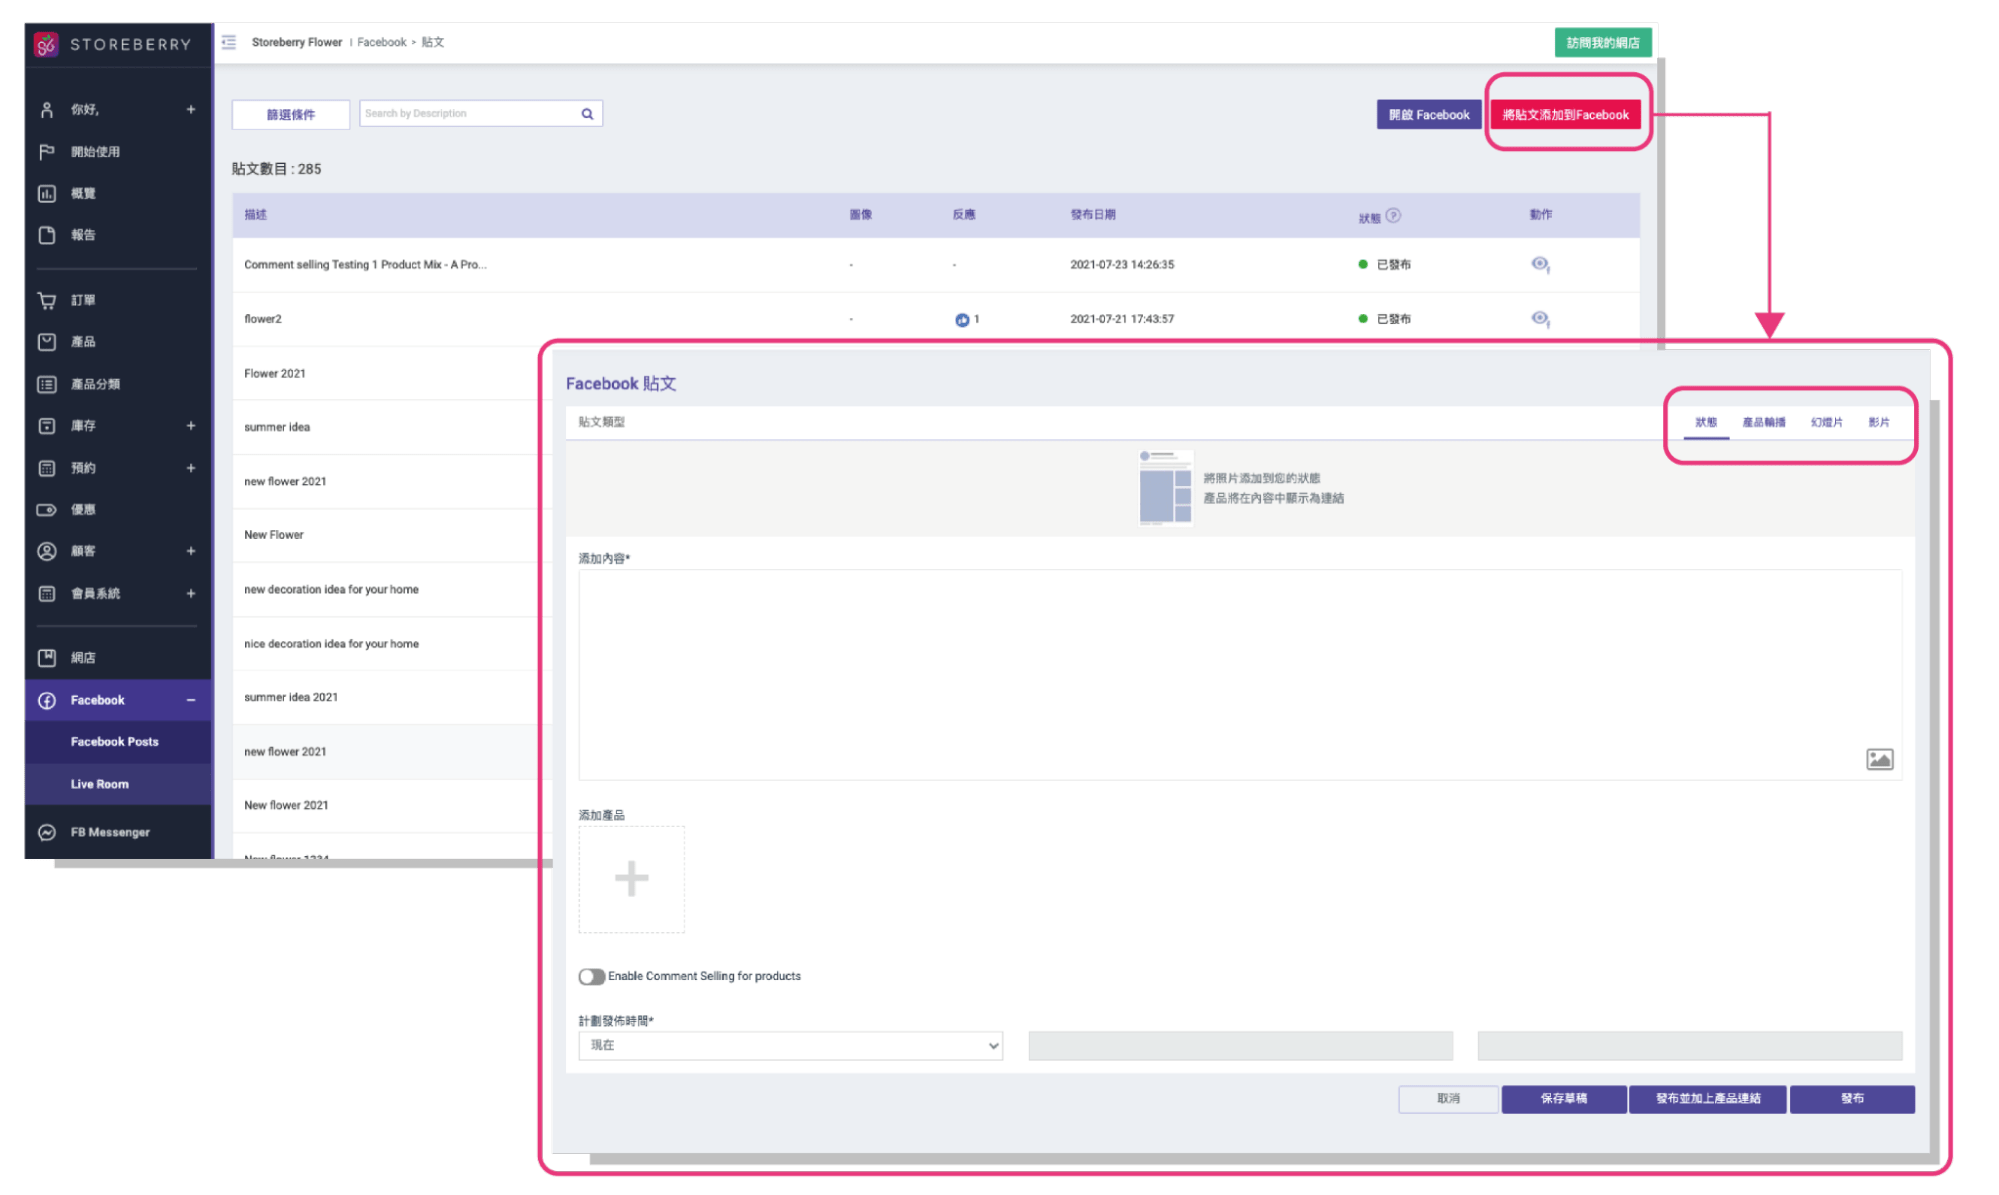Open 優惠 promotions icon
This screenshot has width=1999, height=1195.
pos(46,510)
